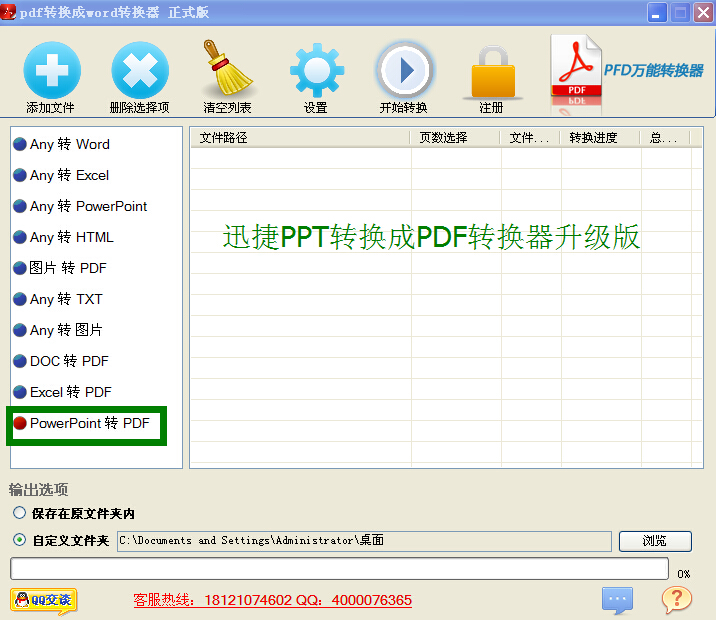The width and height of the screenshot is (716, 620).
Task: Select Any 转 Word conversion mode
Action: (62, 144)
